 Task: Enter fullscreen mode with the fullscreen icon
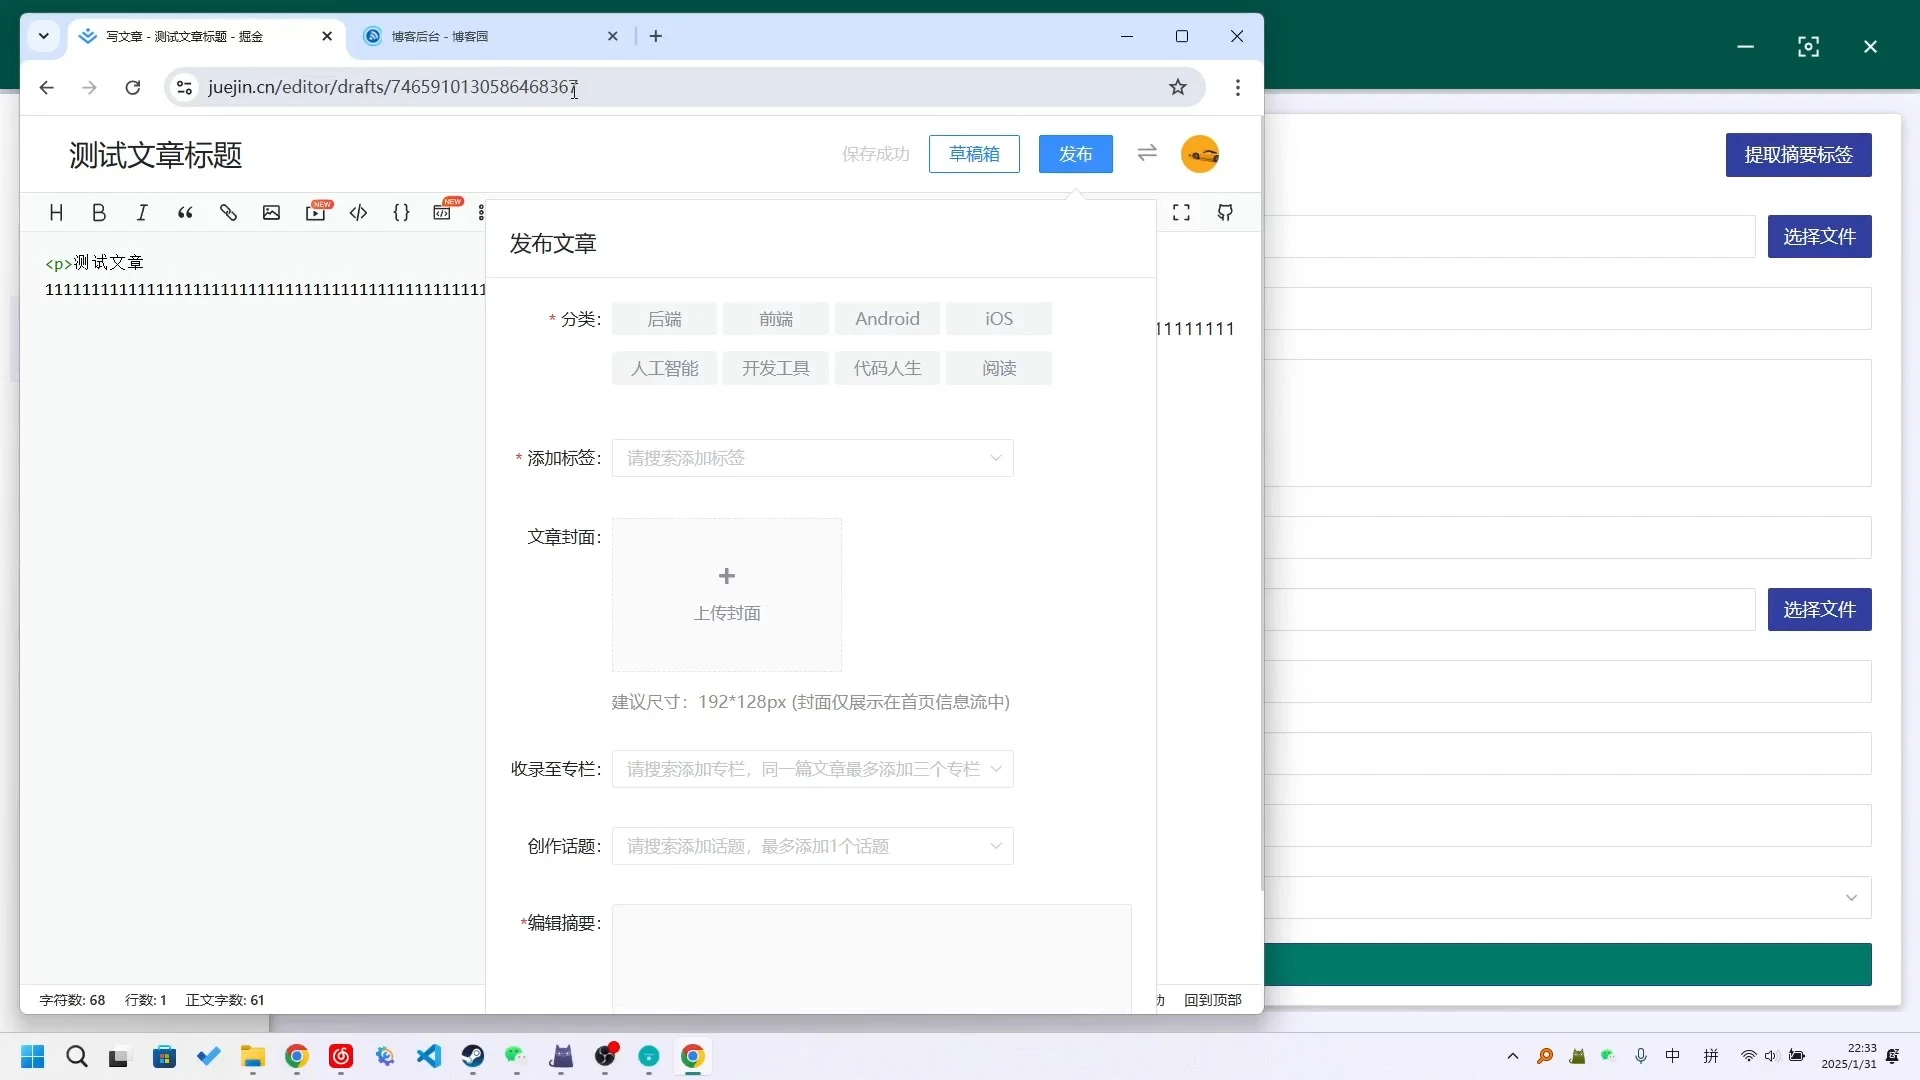click(1180, 212)
